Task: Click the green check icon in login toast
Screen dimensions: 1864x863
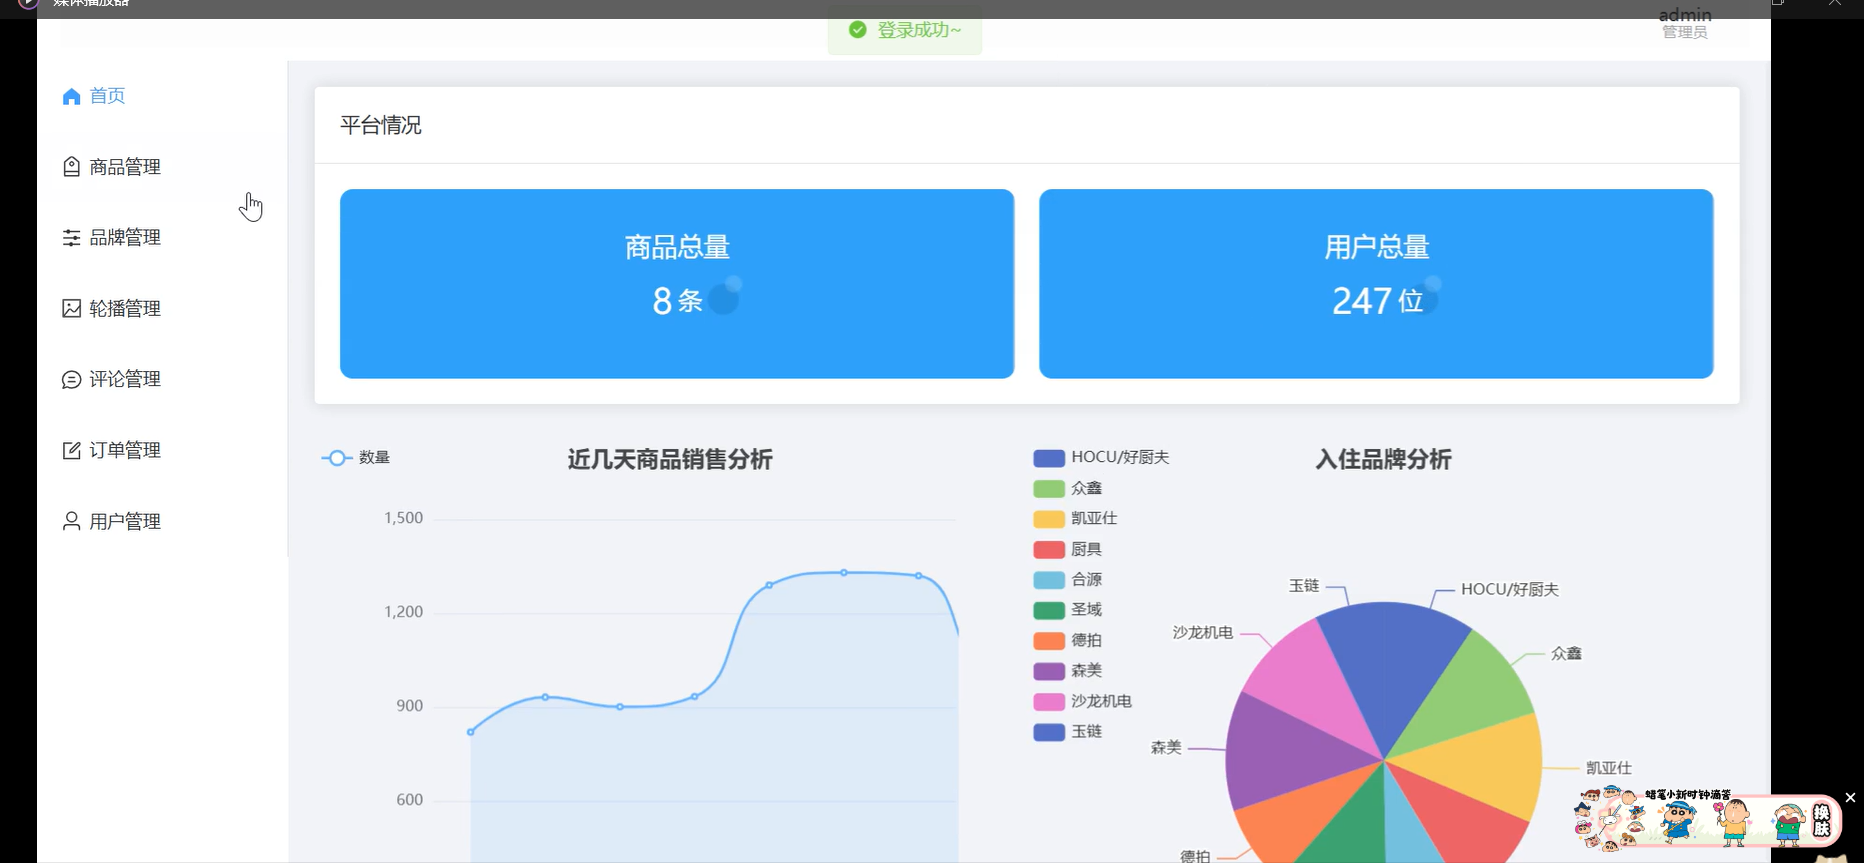Action: 857,30
